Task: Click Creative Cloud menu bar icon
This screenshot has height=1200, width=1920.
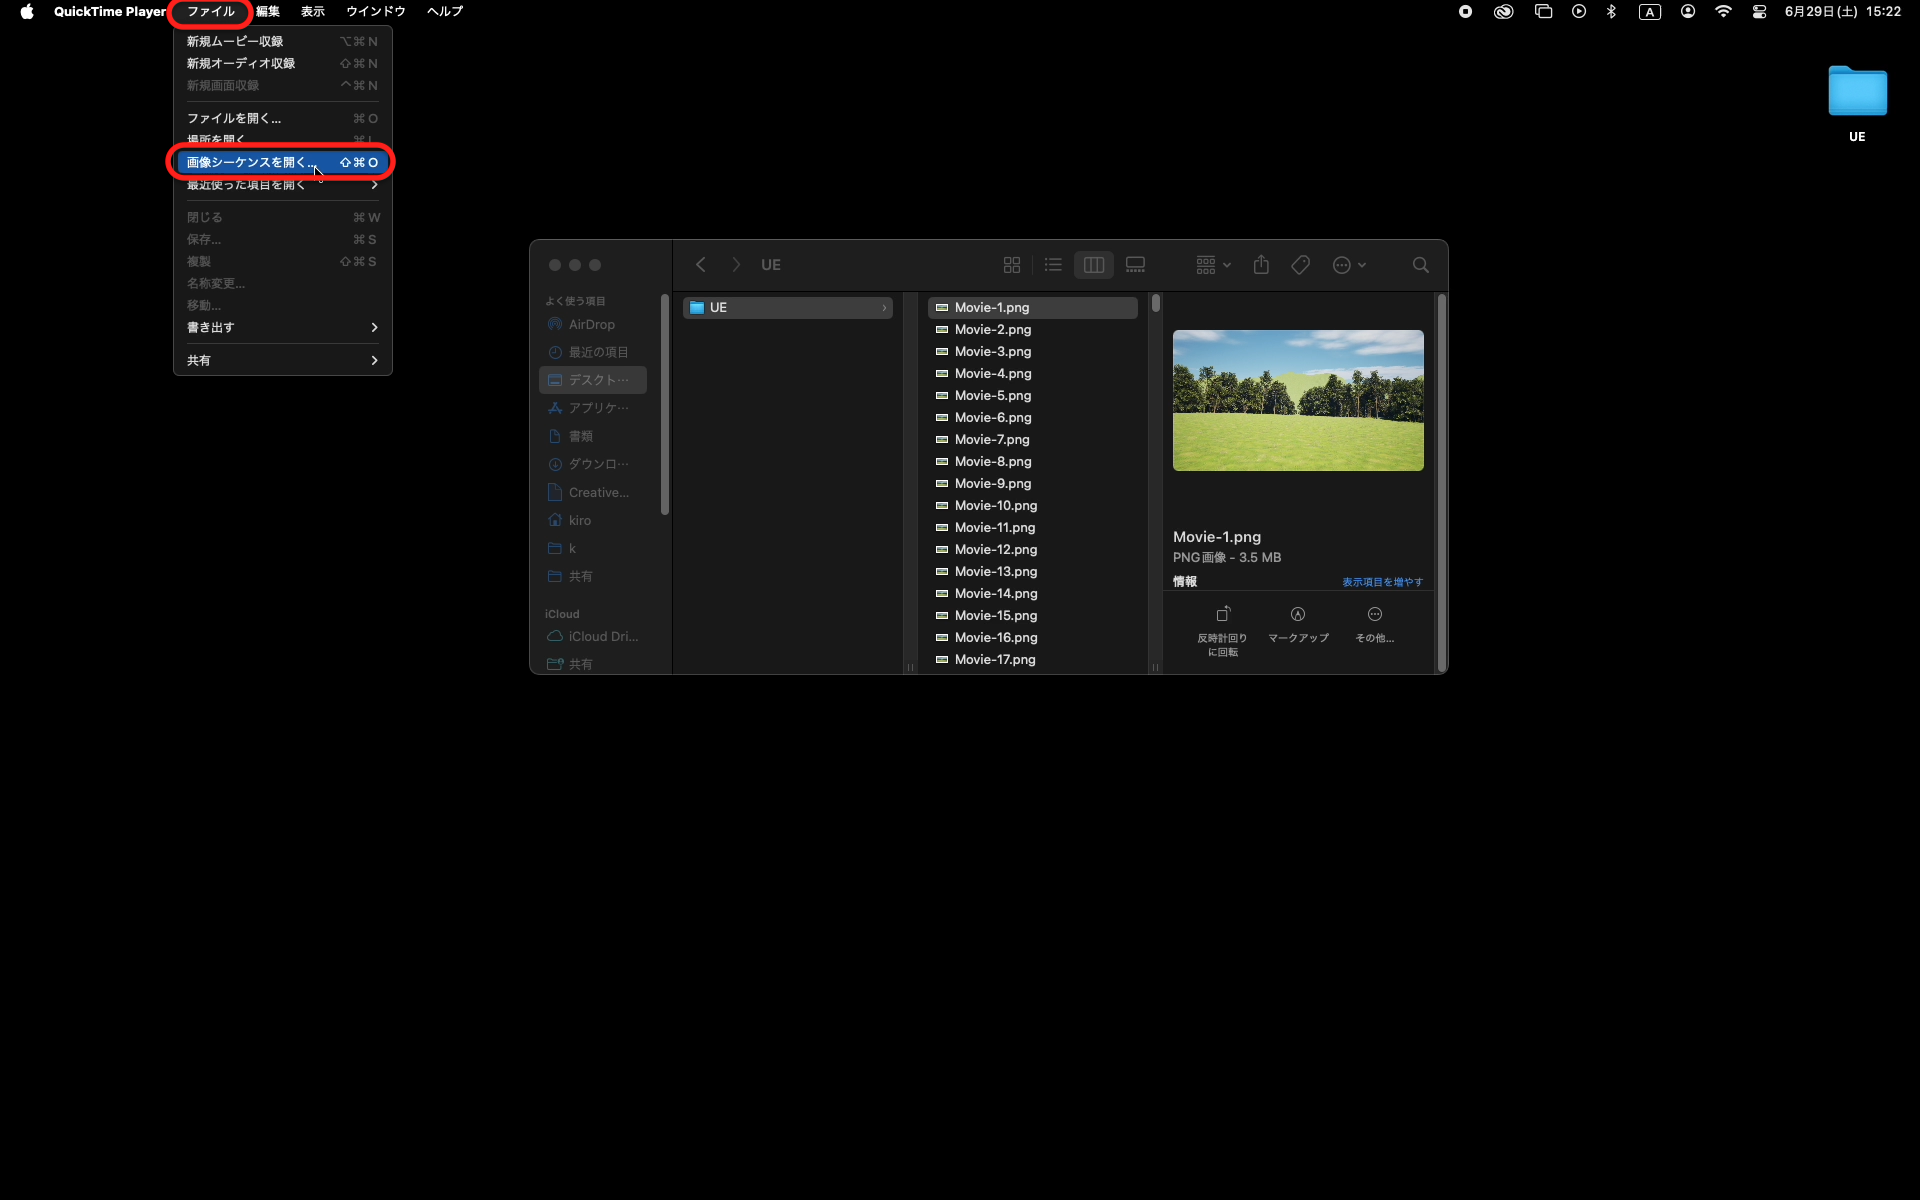Action: coord(1503,12)
